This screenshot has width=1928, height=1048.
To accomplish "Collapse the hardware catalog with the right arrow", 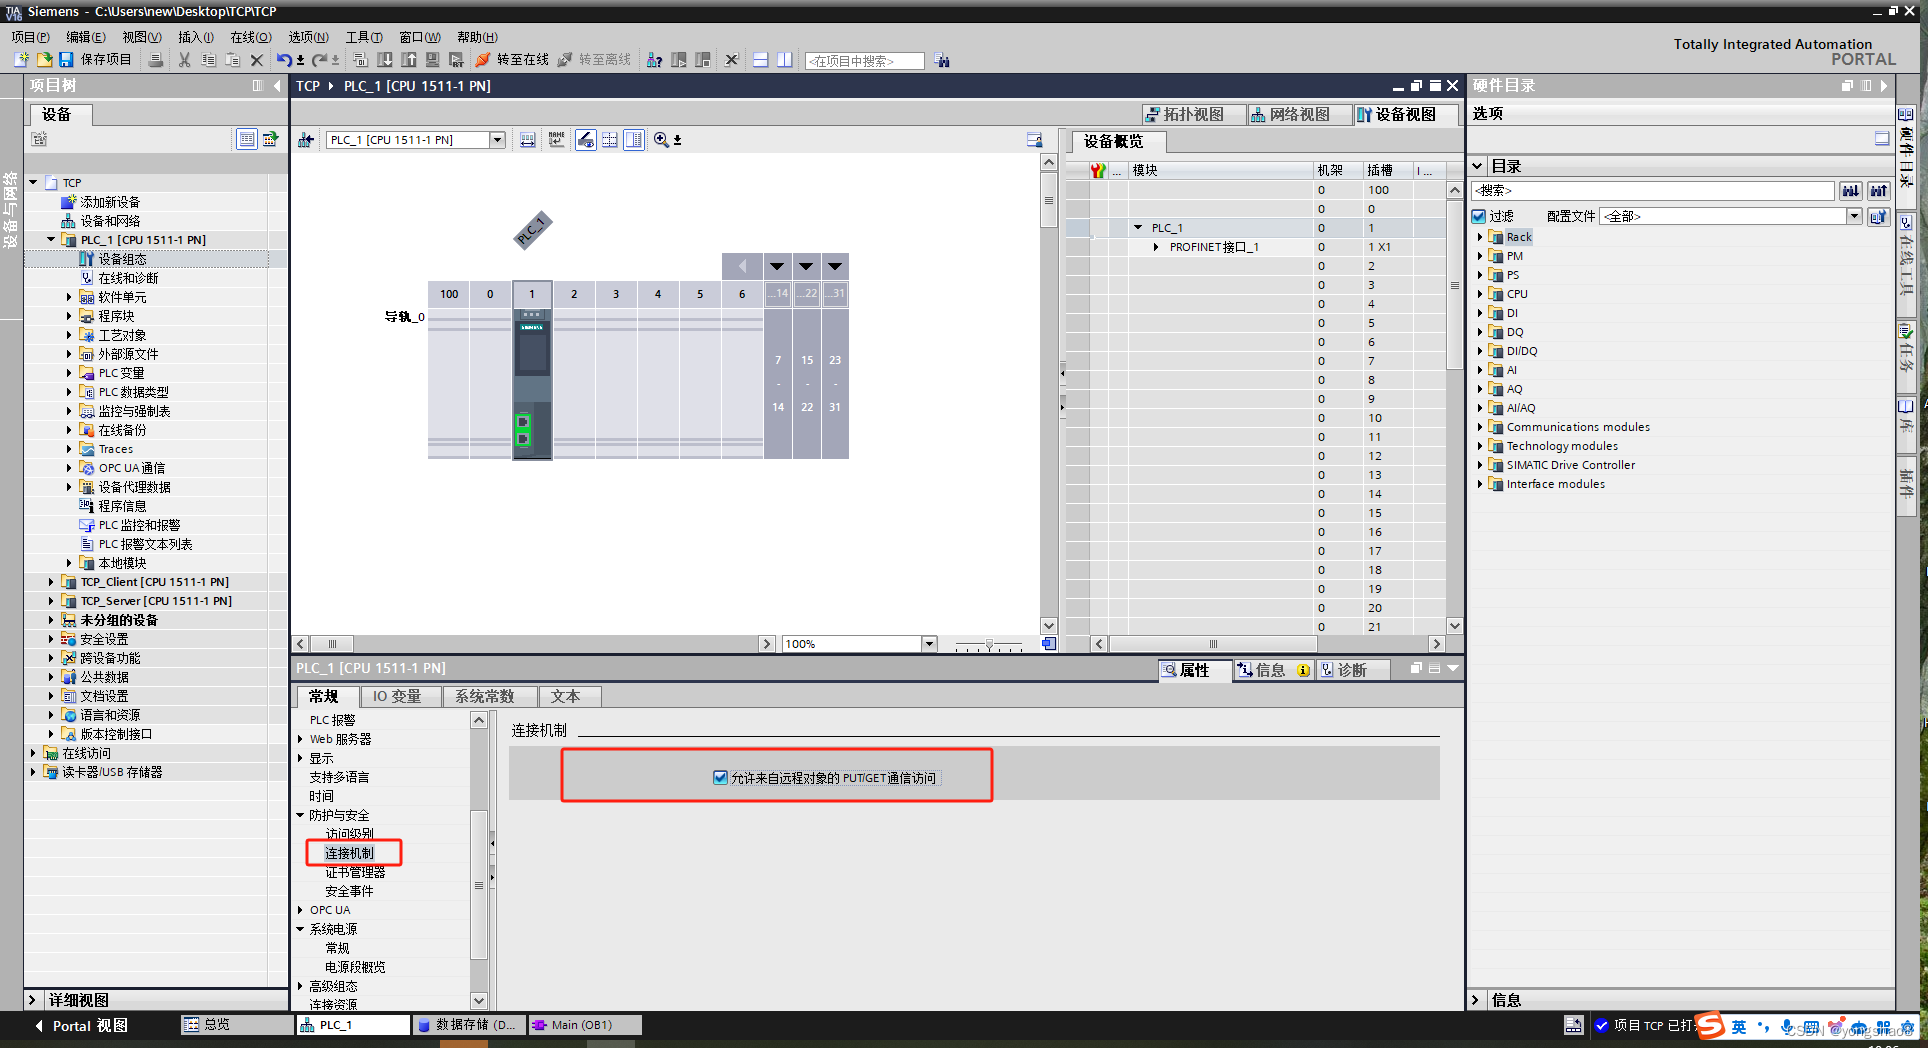I will coord(1884,86).
